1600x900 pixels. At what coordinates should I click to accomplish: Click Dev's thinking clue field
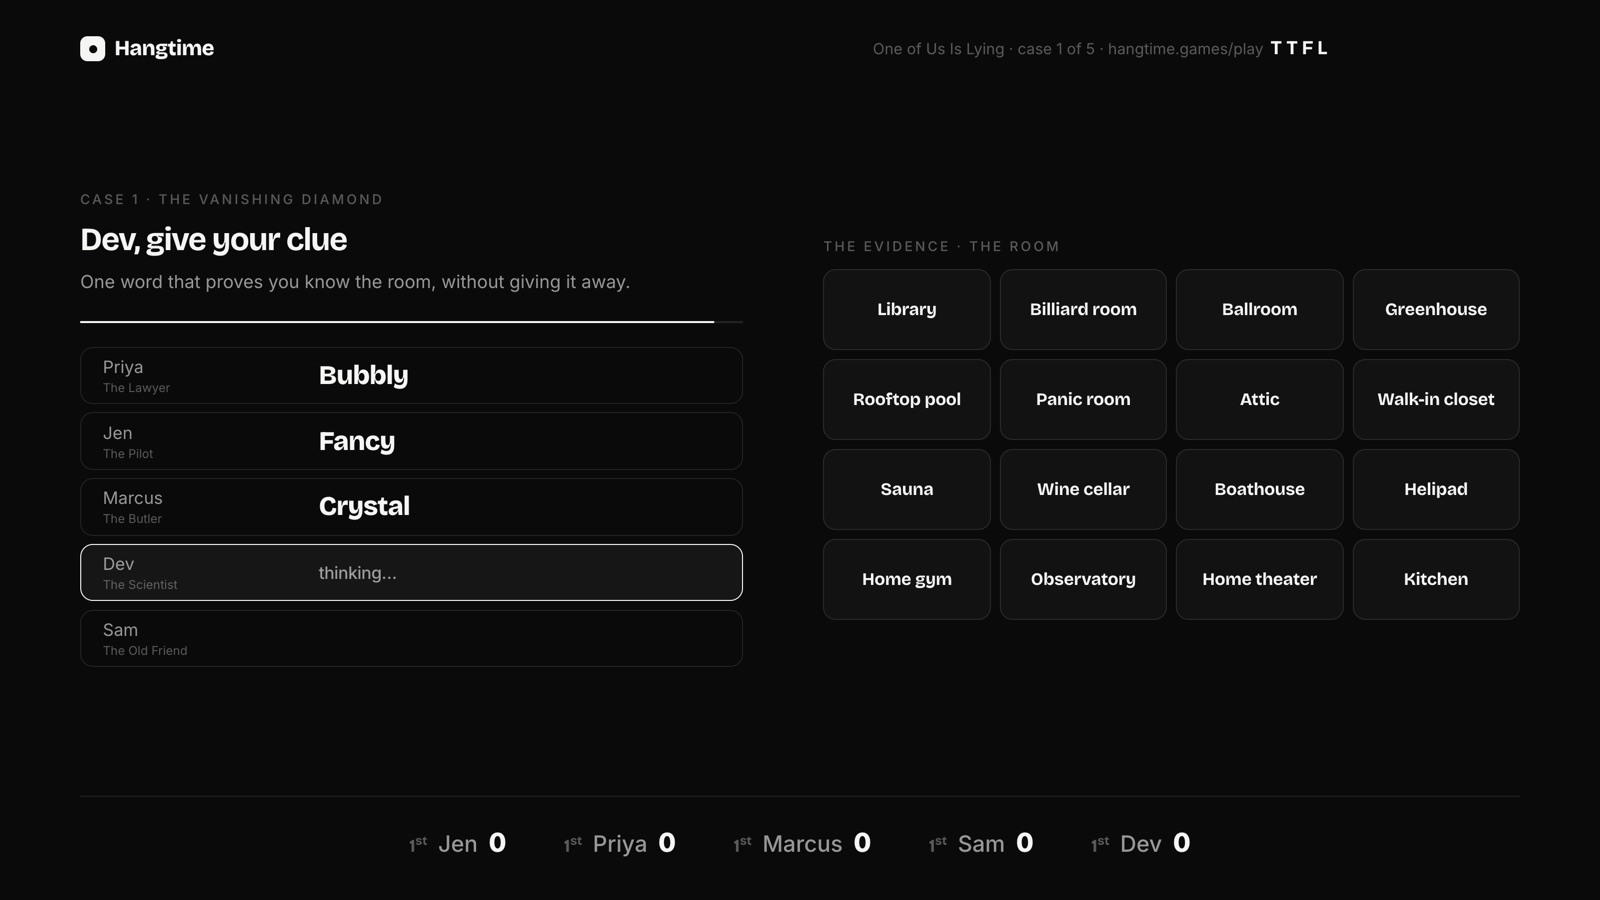tap(411, 572)
